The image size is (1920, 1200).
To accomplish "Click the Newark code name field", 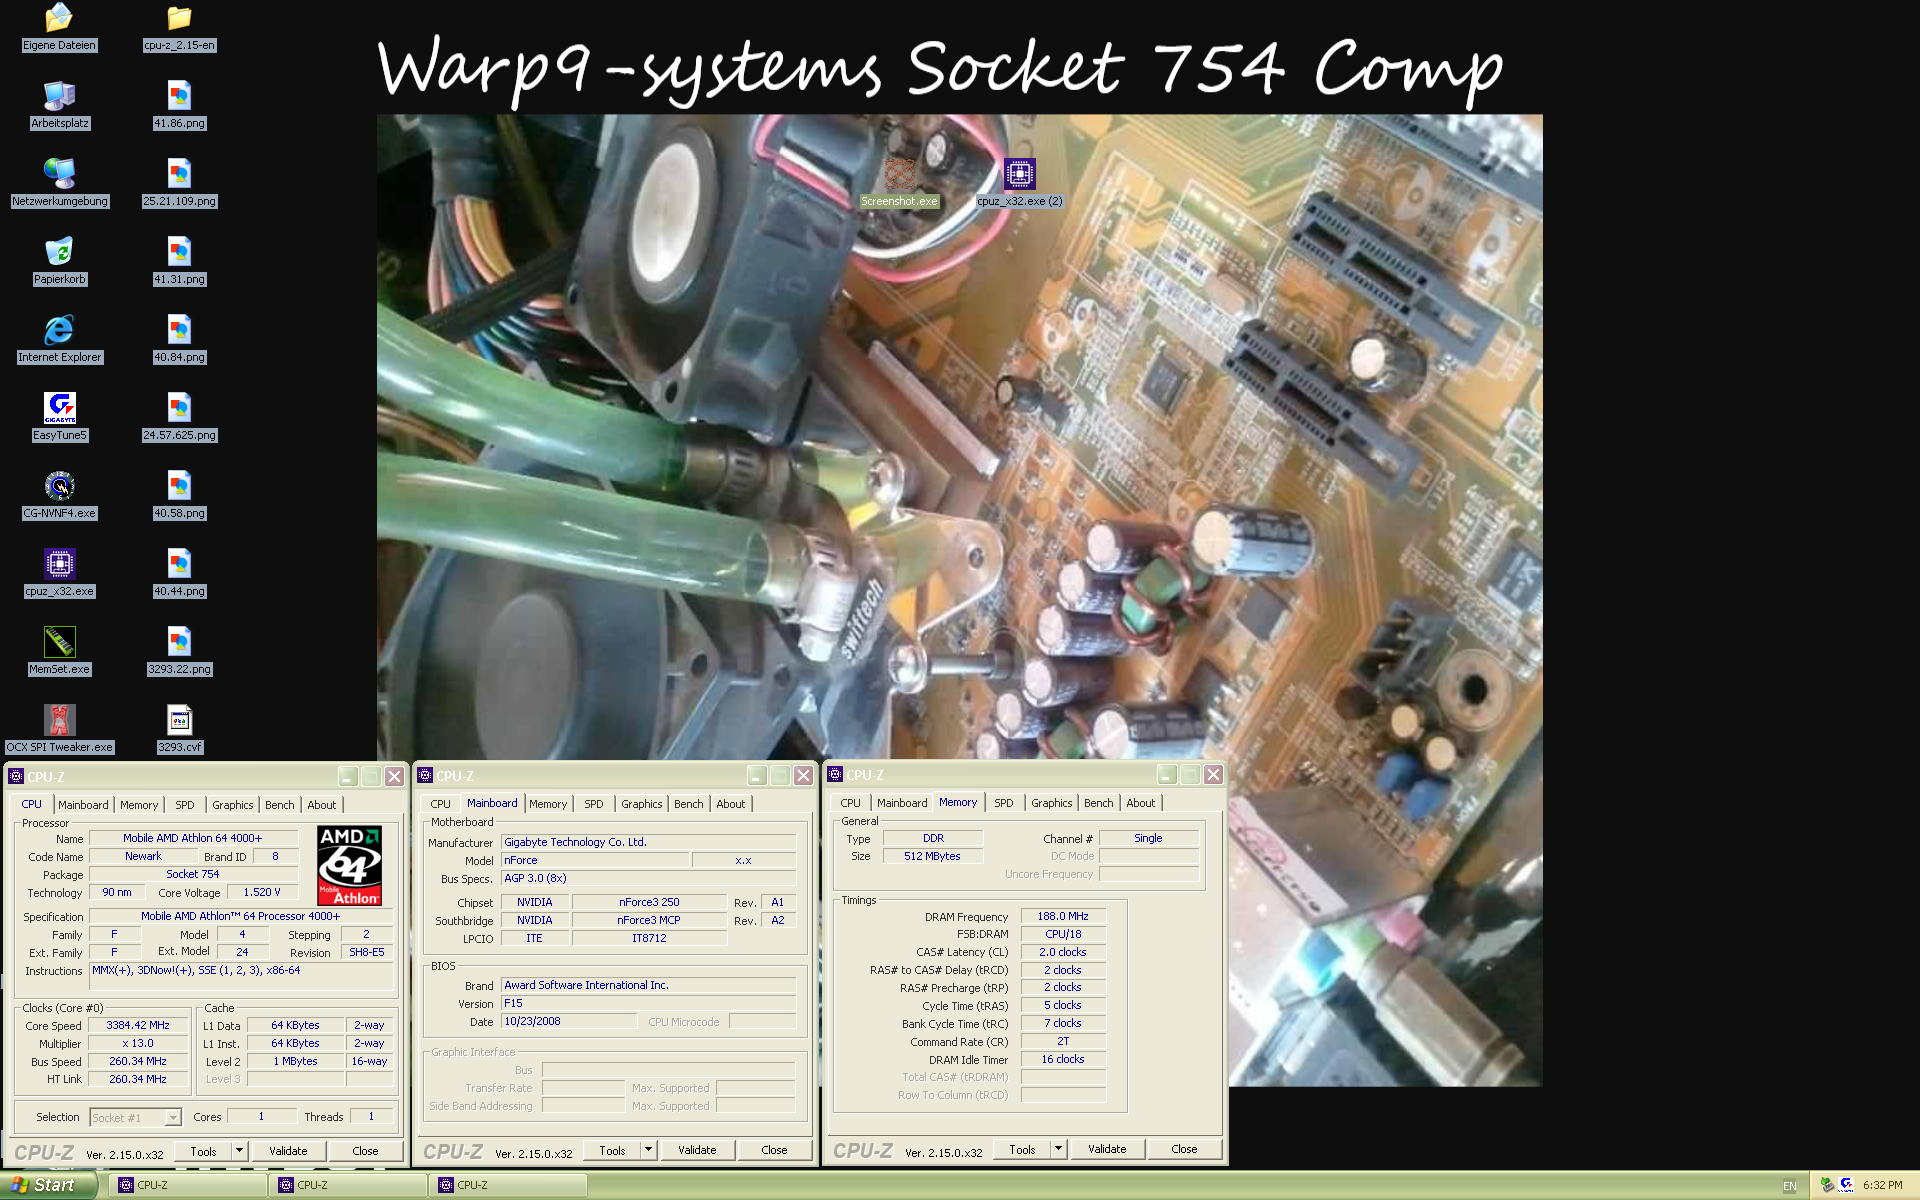I will coord(143,856).
